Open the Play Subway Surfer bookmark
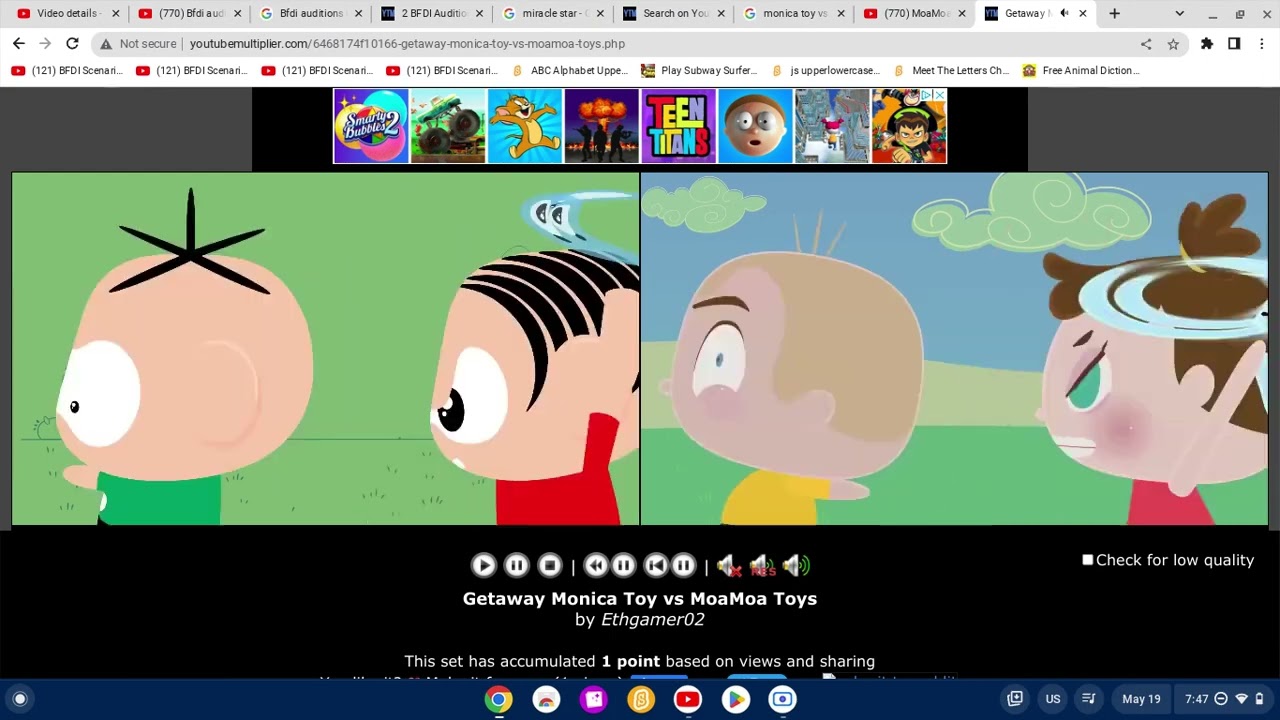The image size is (1280, 720). tap(699, 71)
